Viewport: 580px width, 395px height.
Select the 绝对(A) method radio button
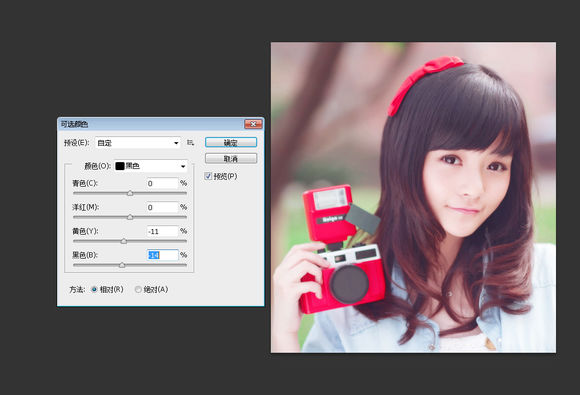point(138,290)
